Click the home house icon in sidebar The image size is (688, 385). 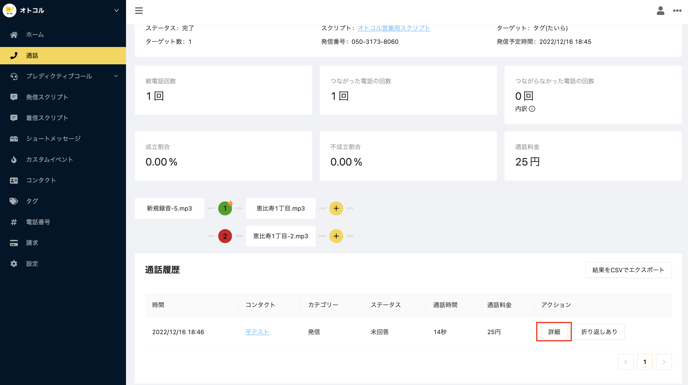point(14,35)
